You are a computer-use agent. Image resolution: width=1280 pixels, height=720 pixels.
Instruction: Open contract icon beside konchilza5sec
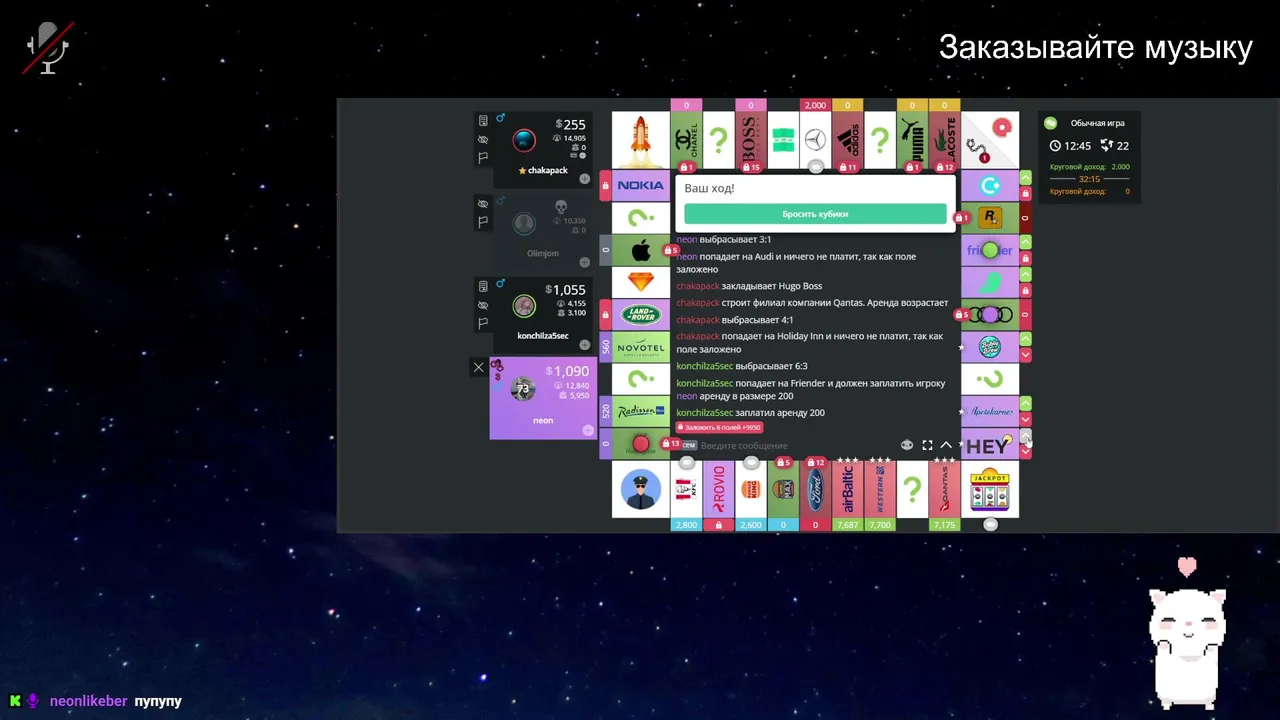click(x=483, y=288)
